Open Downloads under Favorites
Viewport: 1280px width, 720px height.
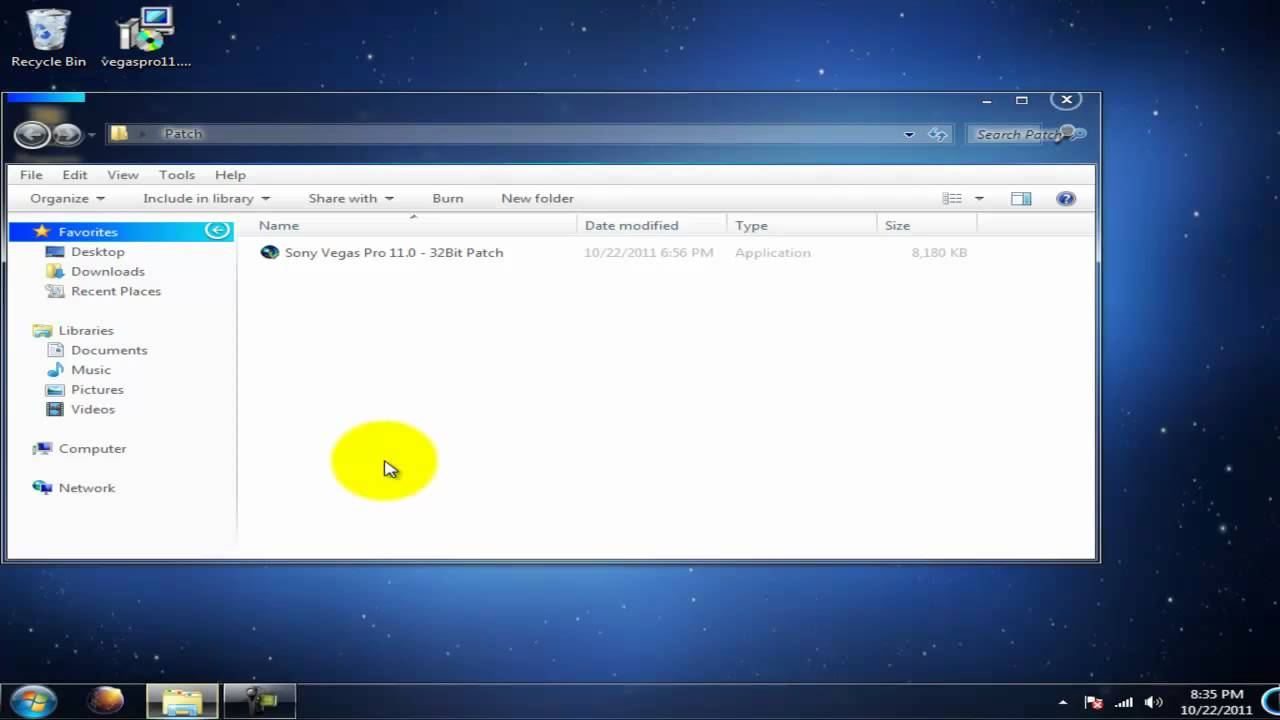pos(108,271)
